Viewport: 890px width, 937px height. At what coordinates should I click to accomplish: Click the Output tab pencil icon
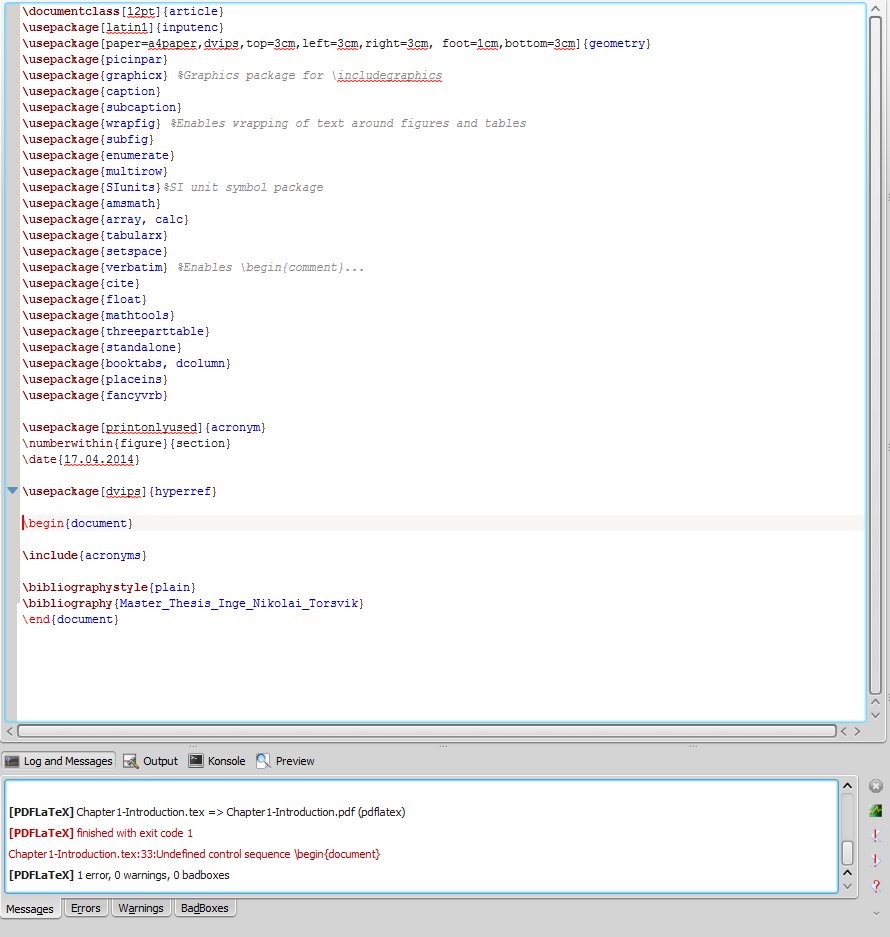click(130, 761)
